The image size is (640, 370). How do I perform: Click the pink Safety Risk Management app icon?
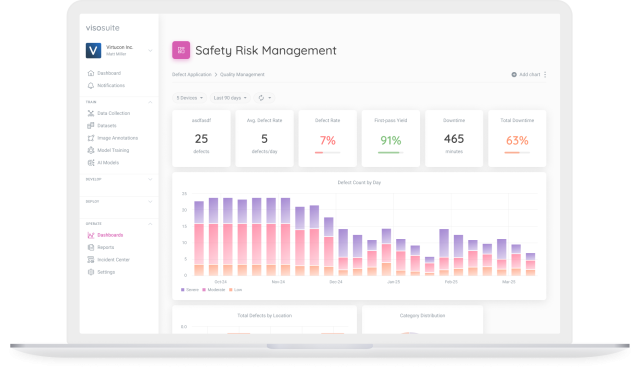click(x=181, y=50)
